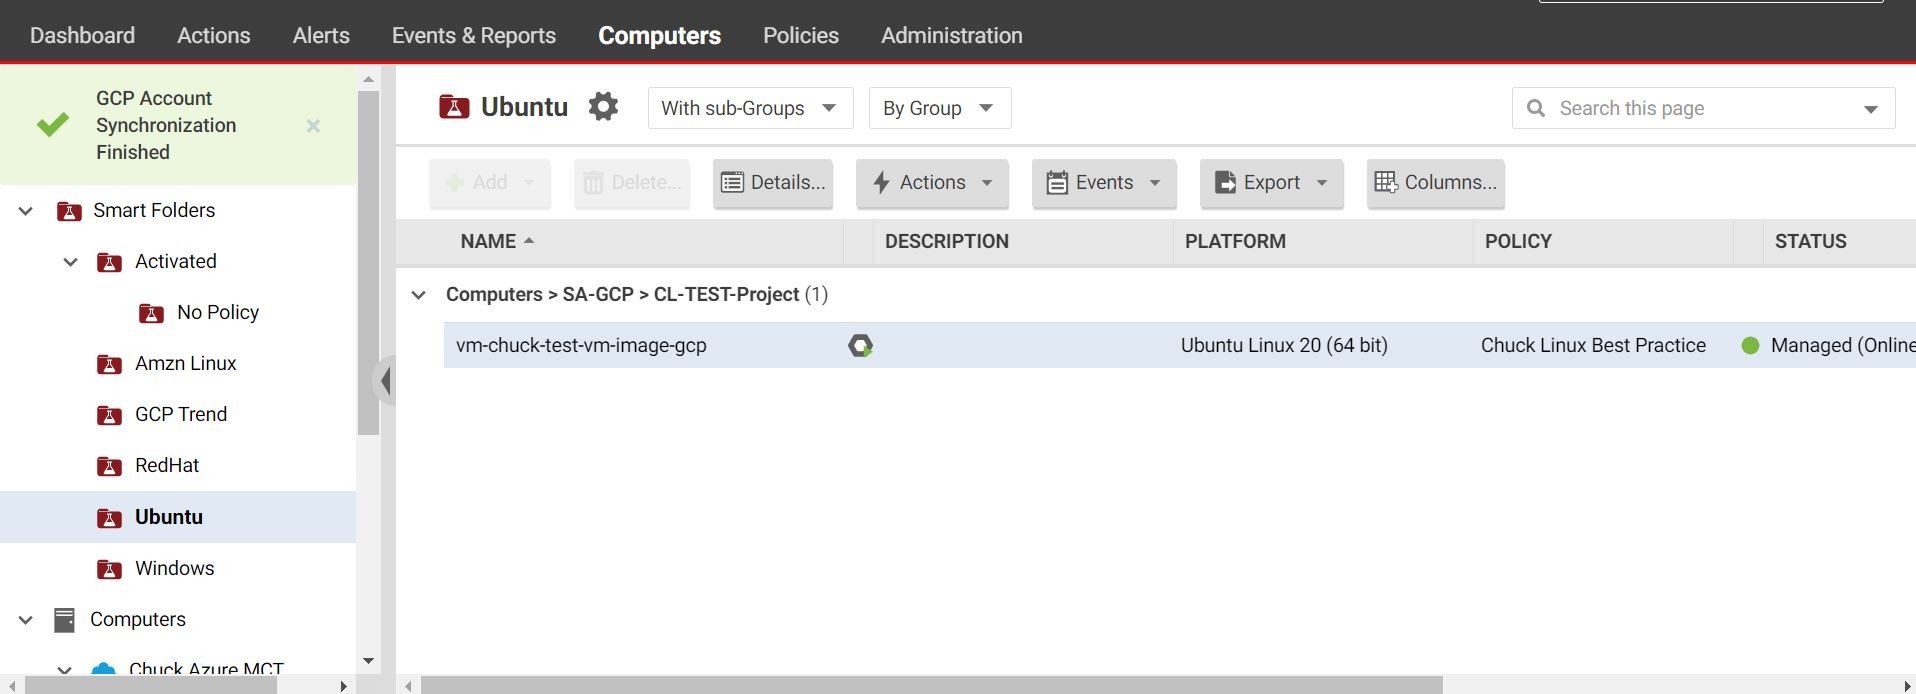
Task: Collapse the CL-TEST-Project group row
Action: click(419, 295)
